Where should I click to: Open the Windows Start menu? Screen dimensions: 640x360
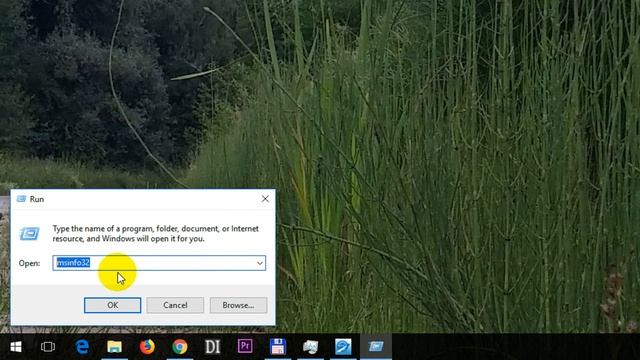click(x=16, y=347)
